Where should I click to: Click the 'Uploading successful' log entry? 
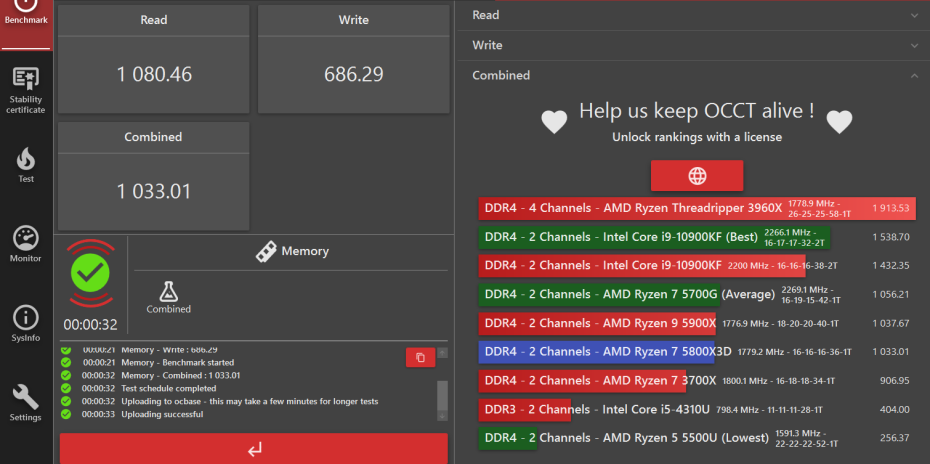[x=162, y=414]
